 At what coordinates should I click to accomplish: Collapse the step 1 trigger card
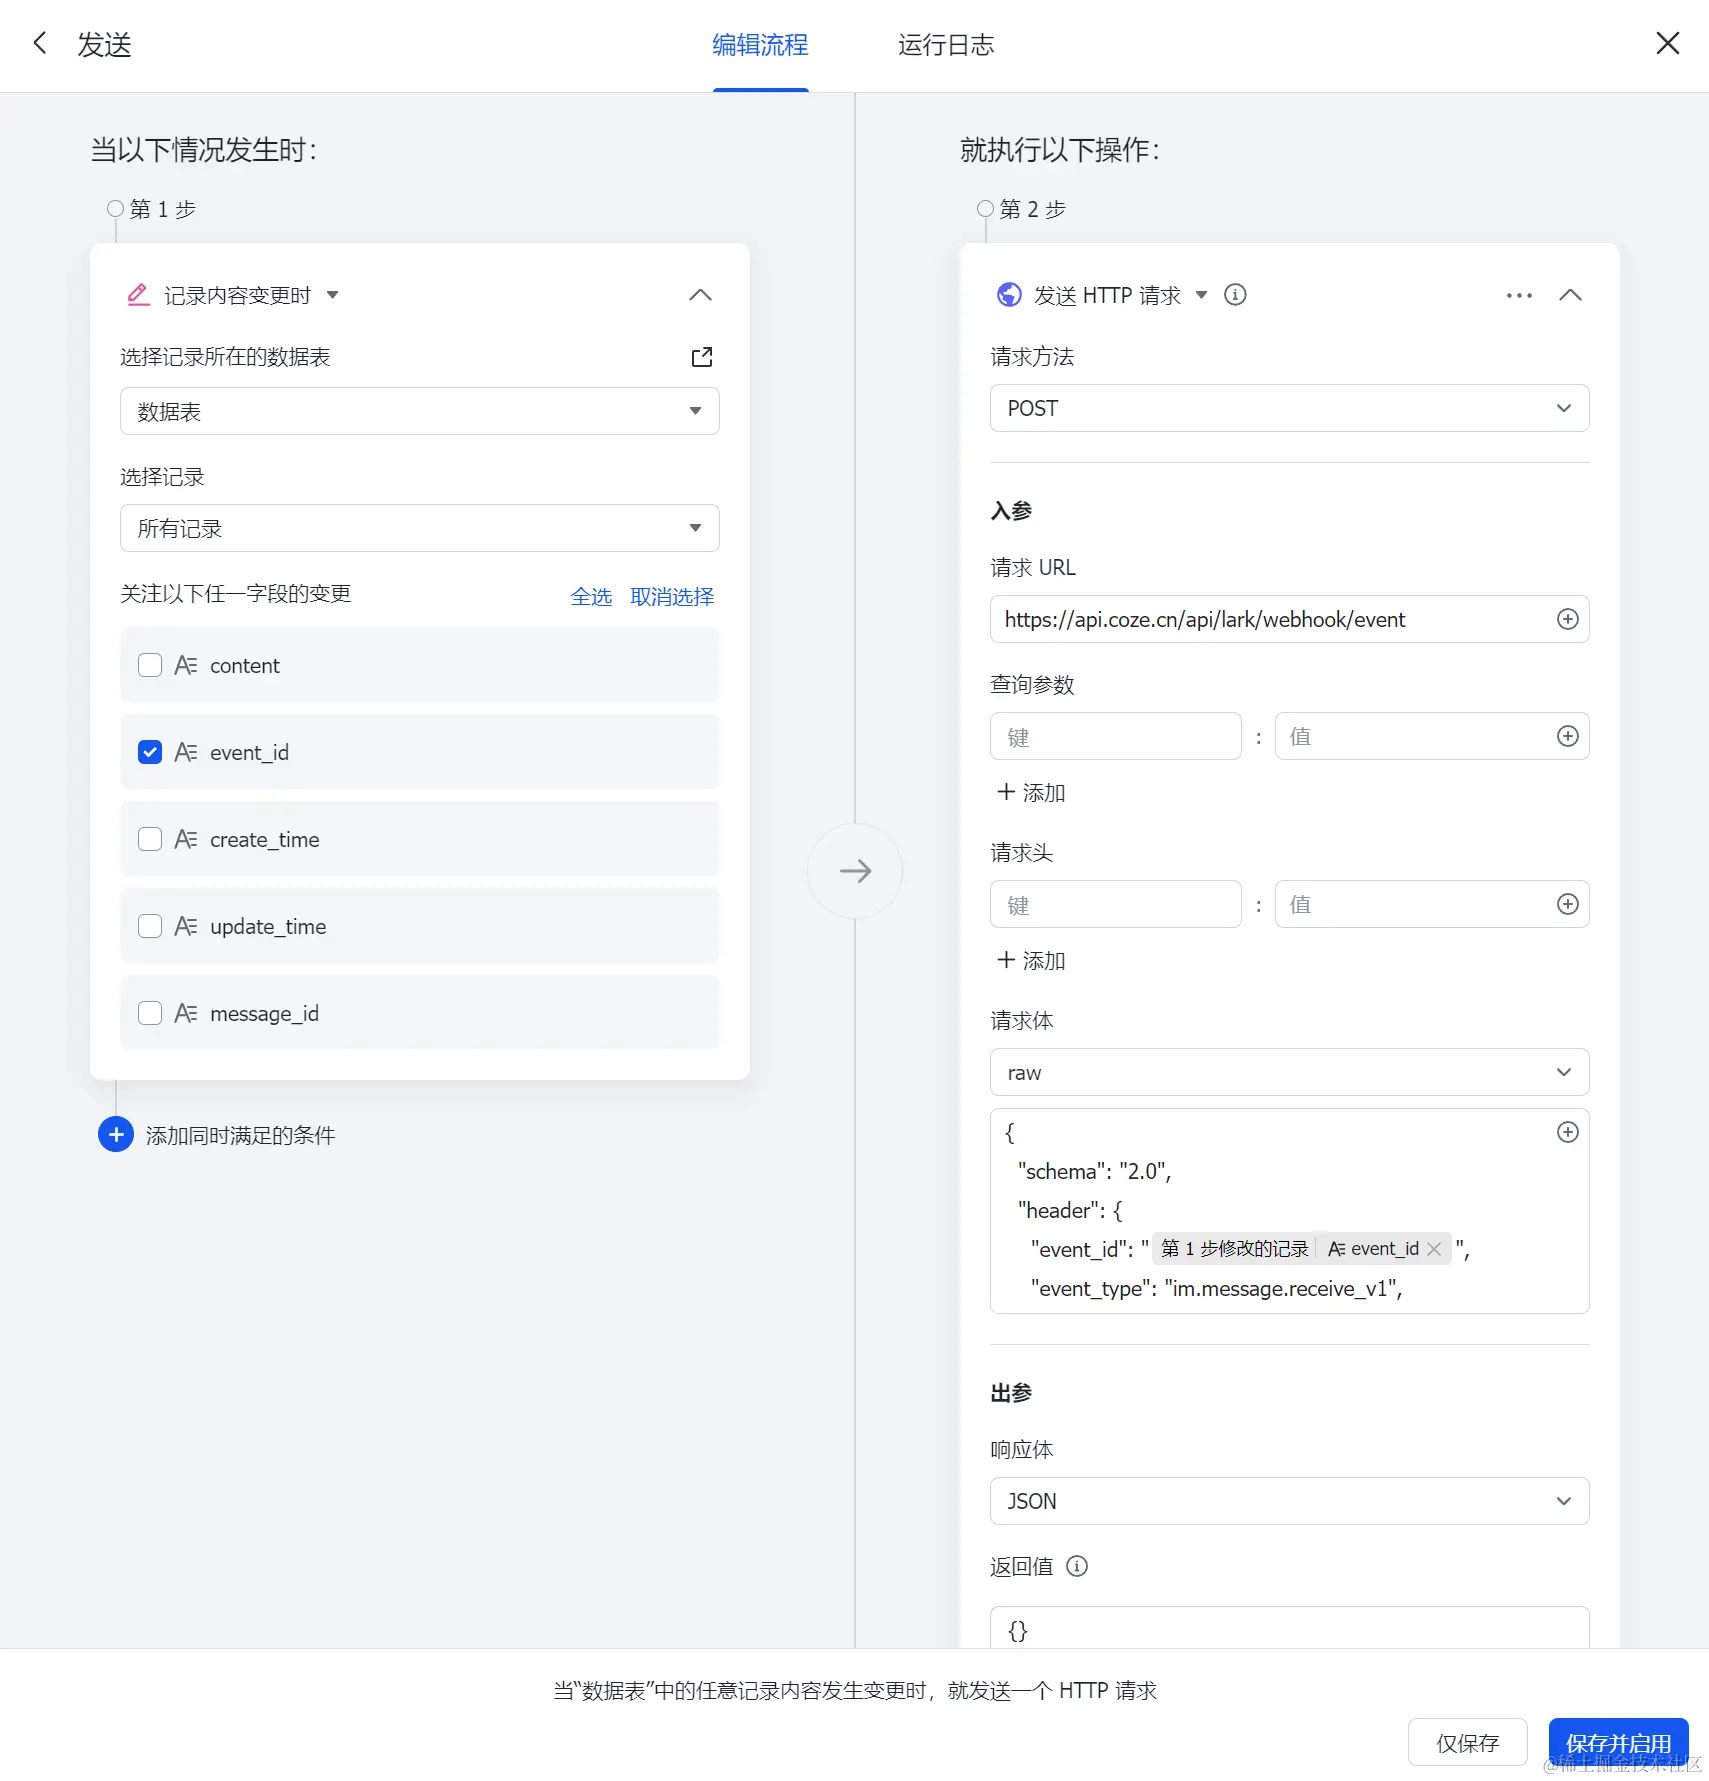pos(700,295)
